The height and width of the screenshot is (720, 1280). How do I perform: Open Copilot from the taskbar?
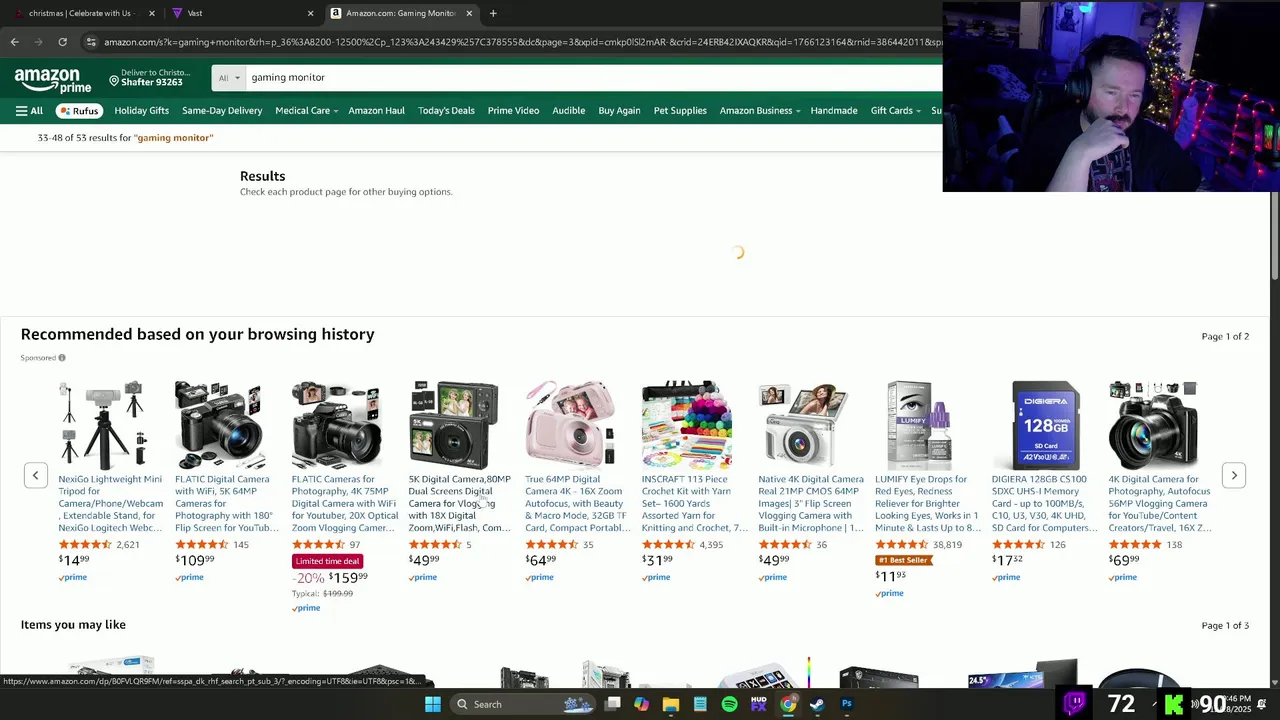tap(641, 704)
